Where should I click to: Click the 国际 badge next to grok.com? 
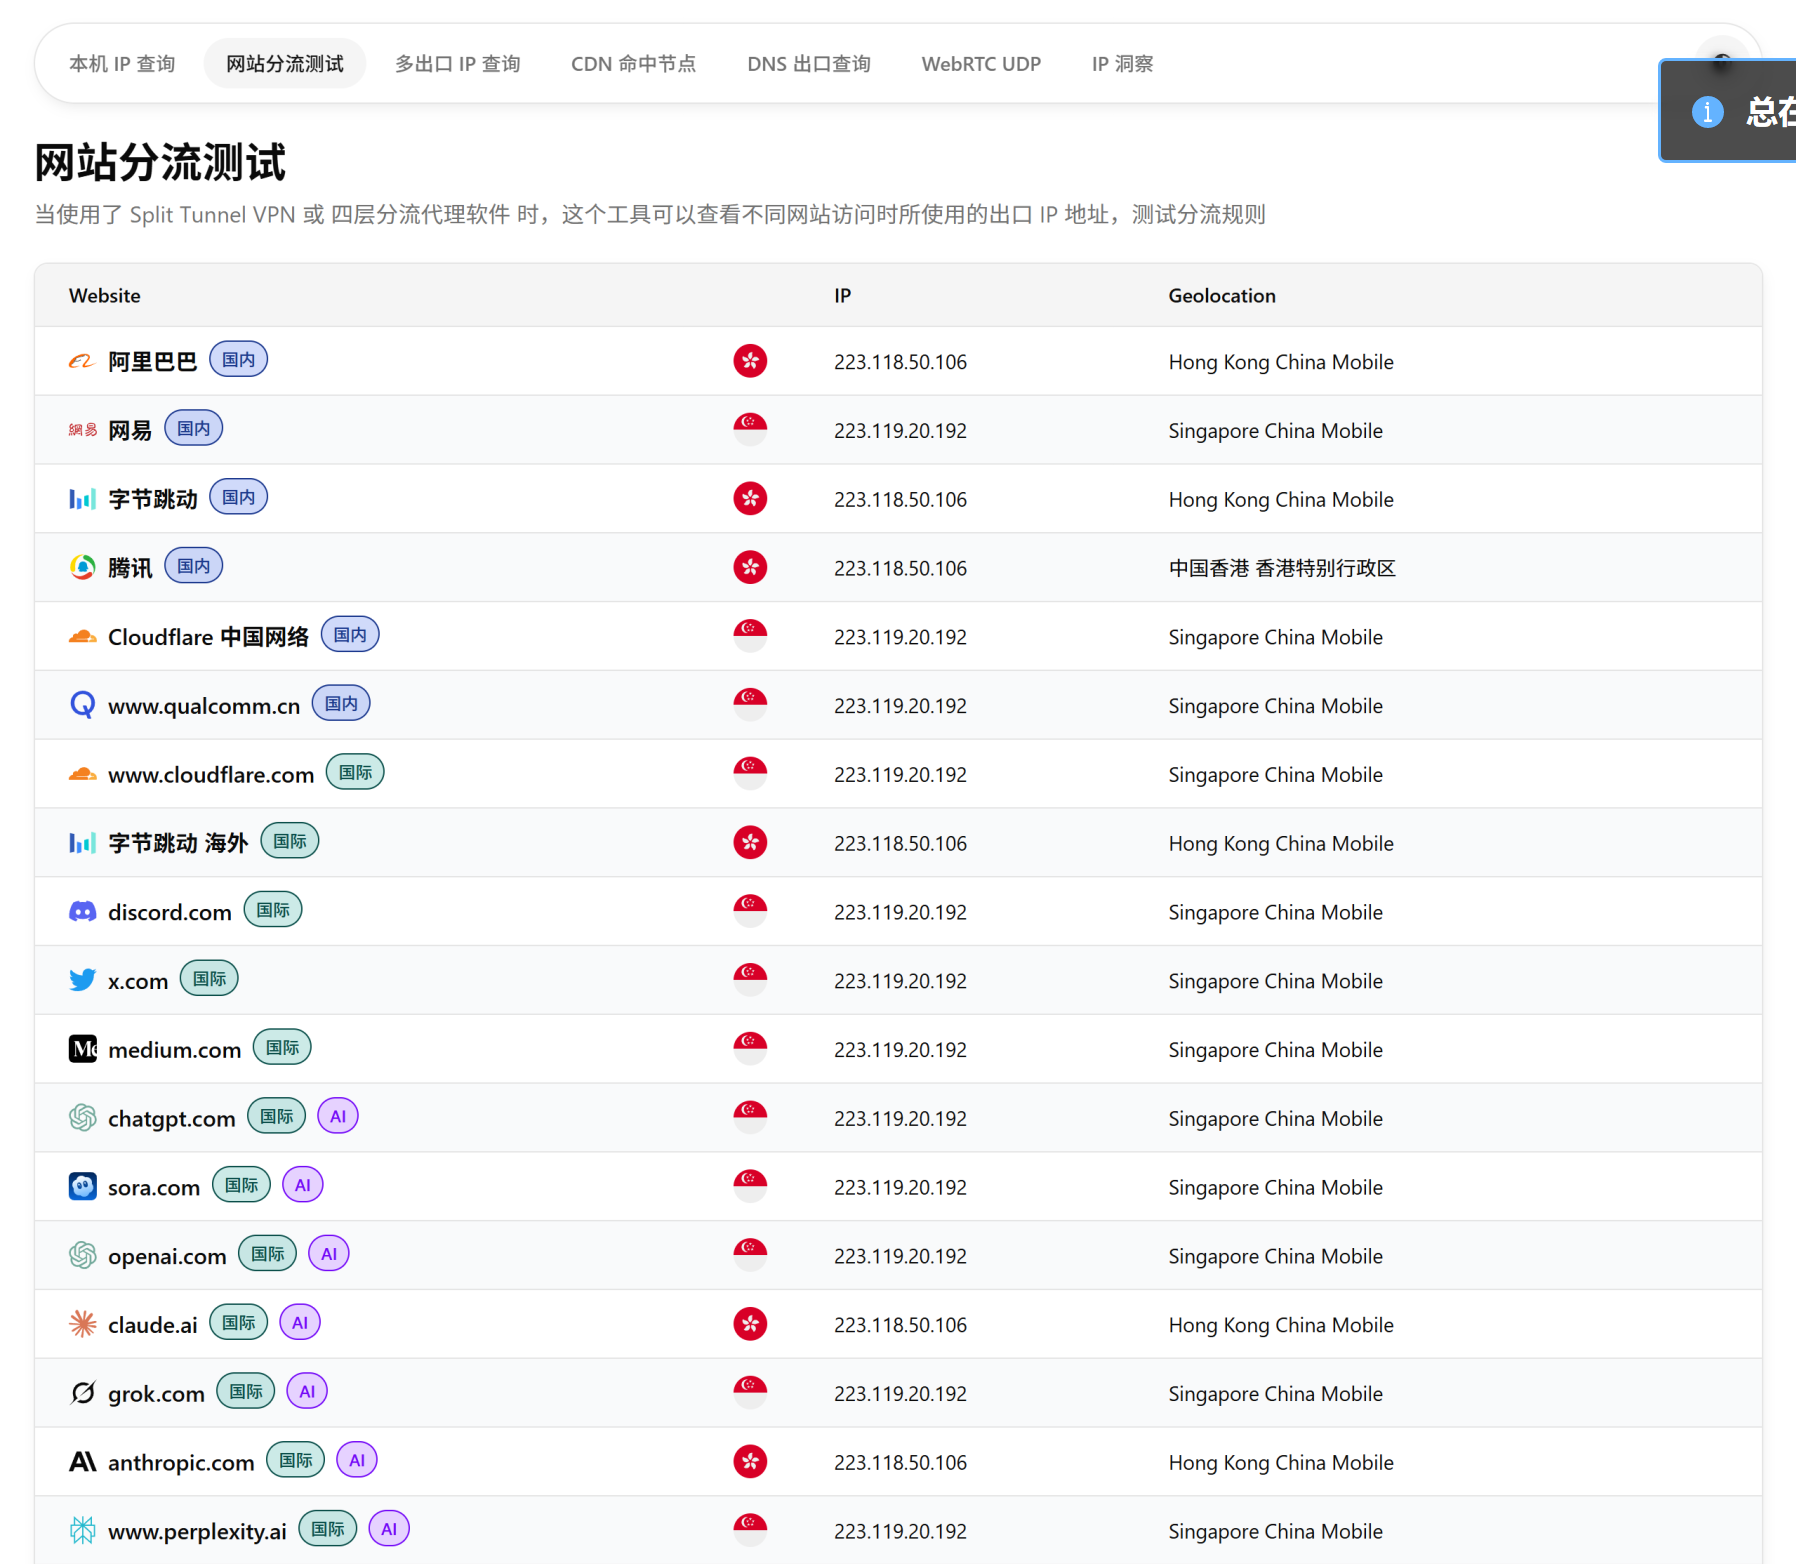tap(245, 1391)
